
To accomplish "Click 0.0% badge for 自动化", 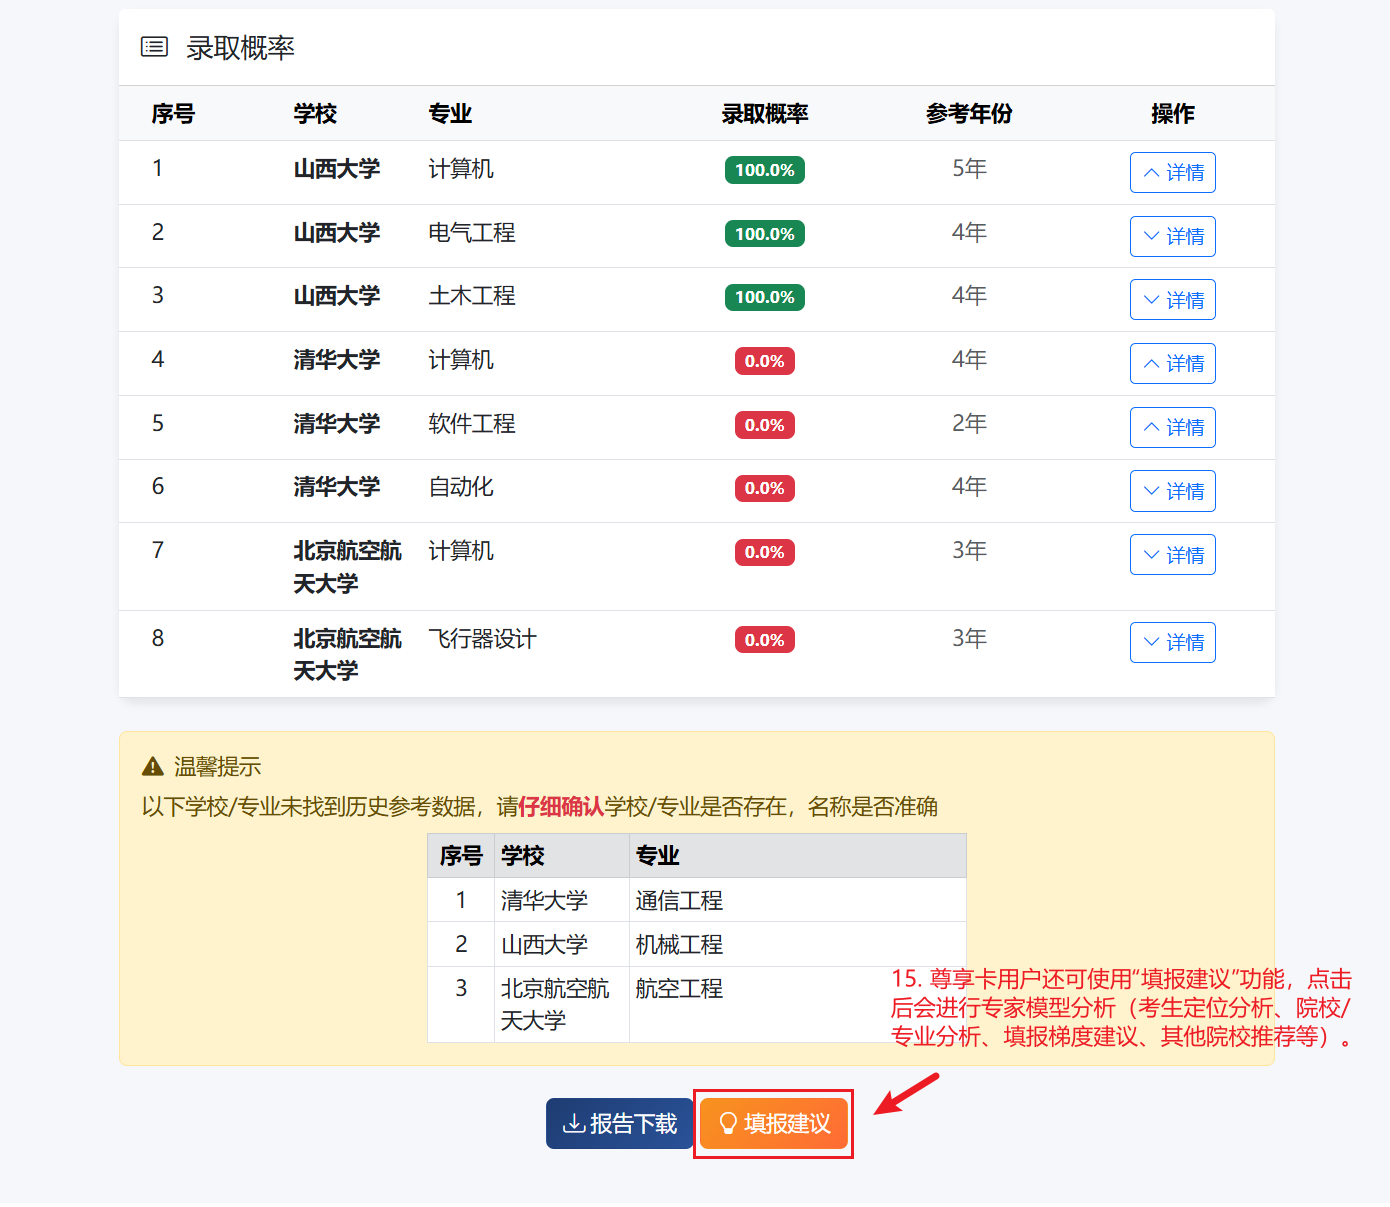I will click(x=765, y=488).
